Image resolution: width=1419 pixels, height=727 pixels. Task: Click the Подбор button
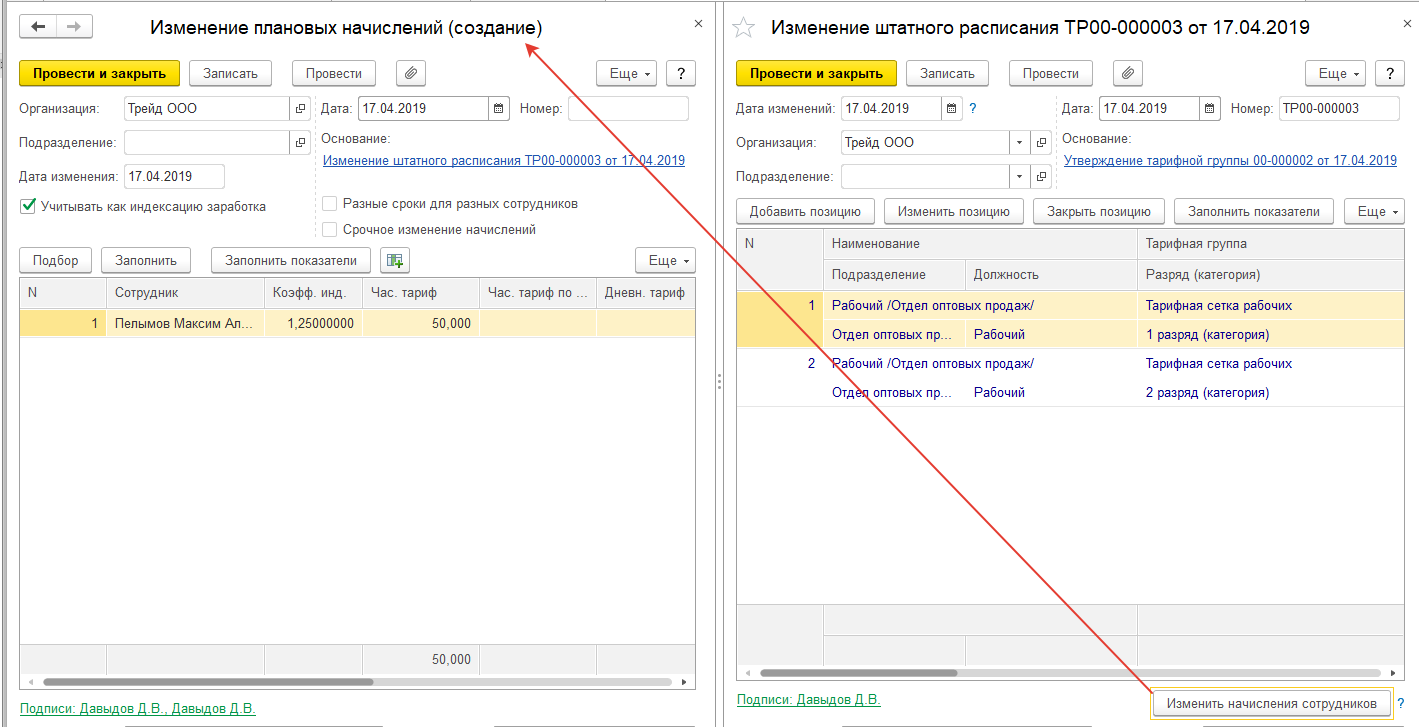tap(56, 260)
